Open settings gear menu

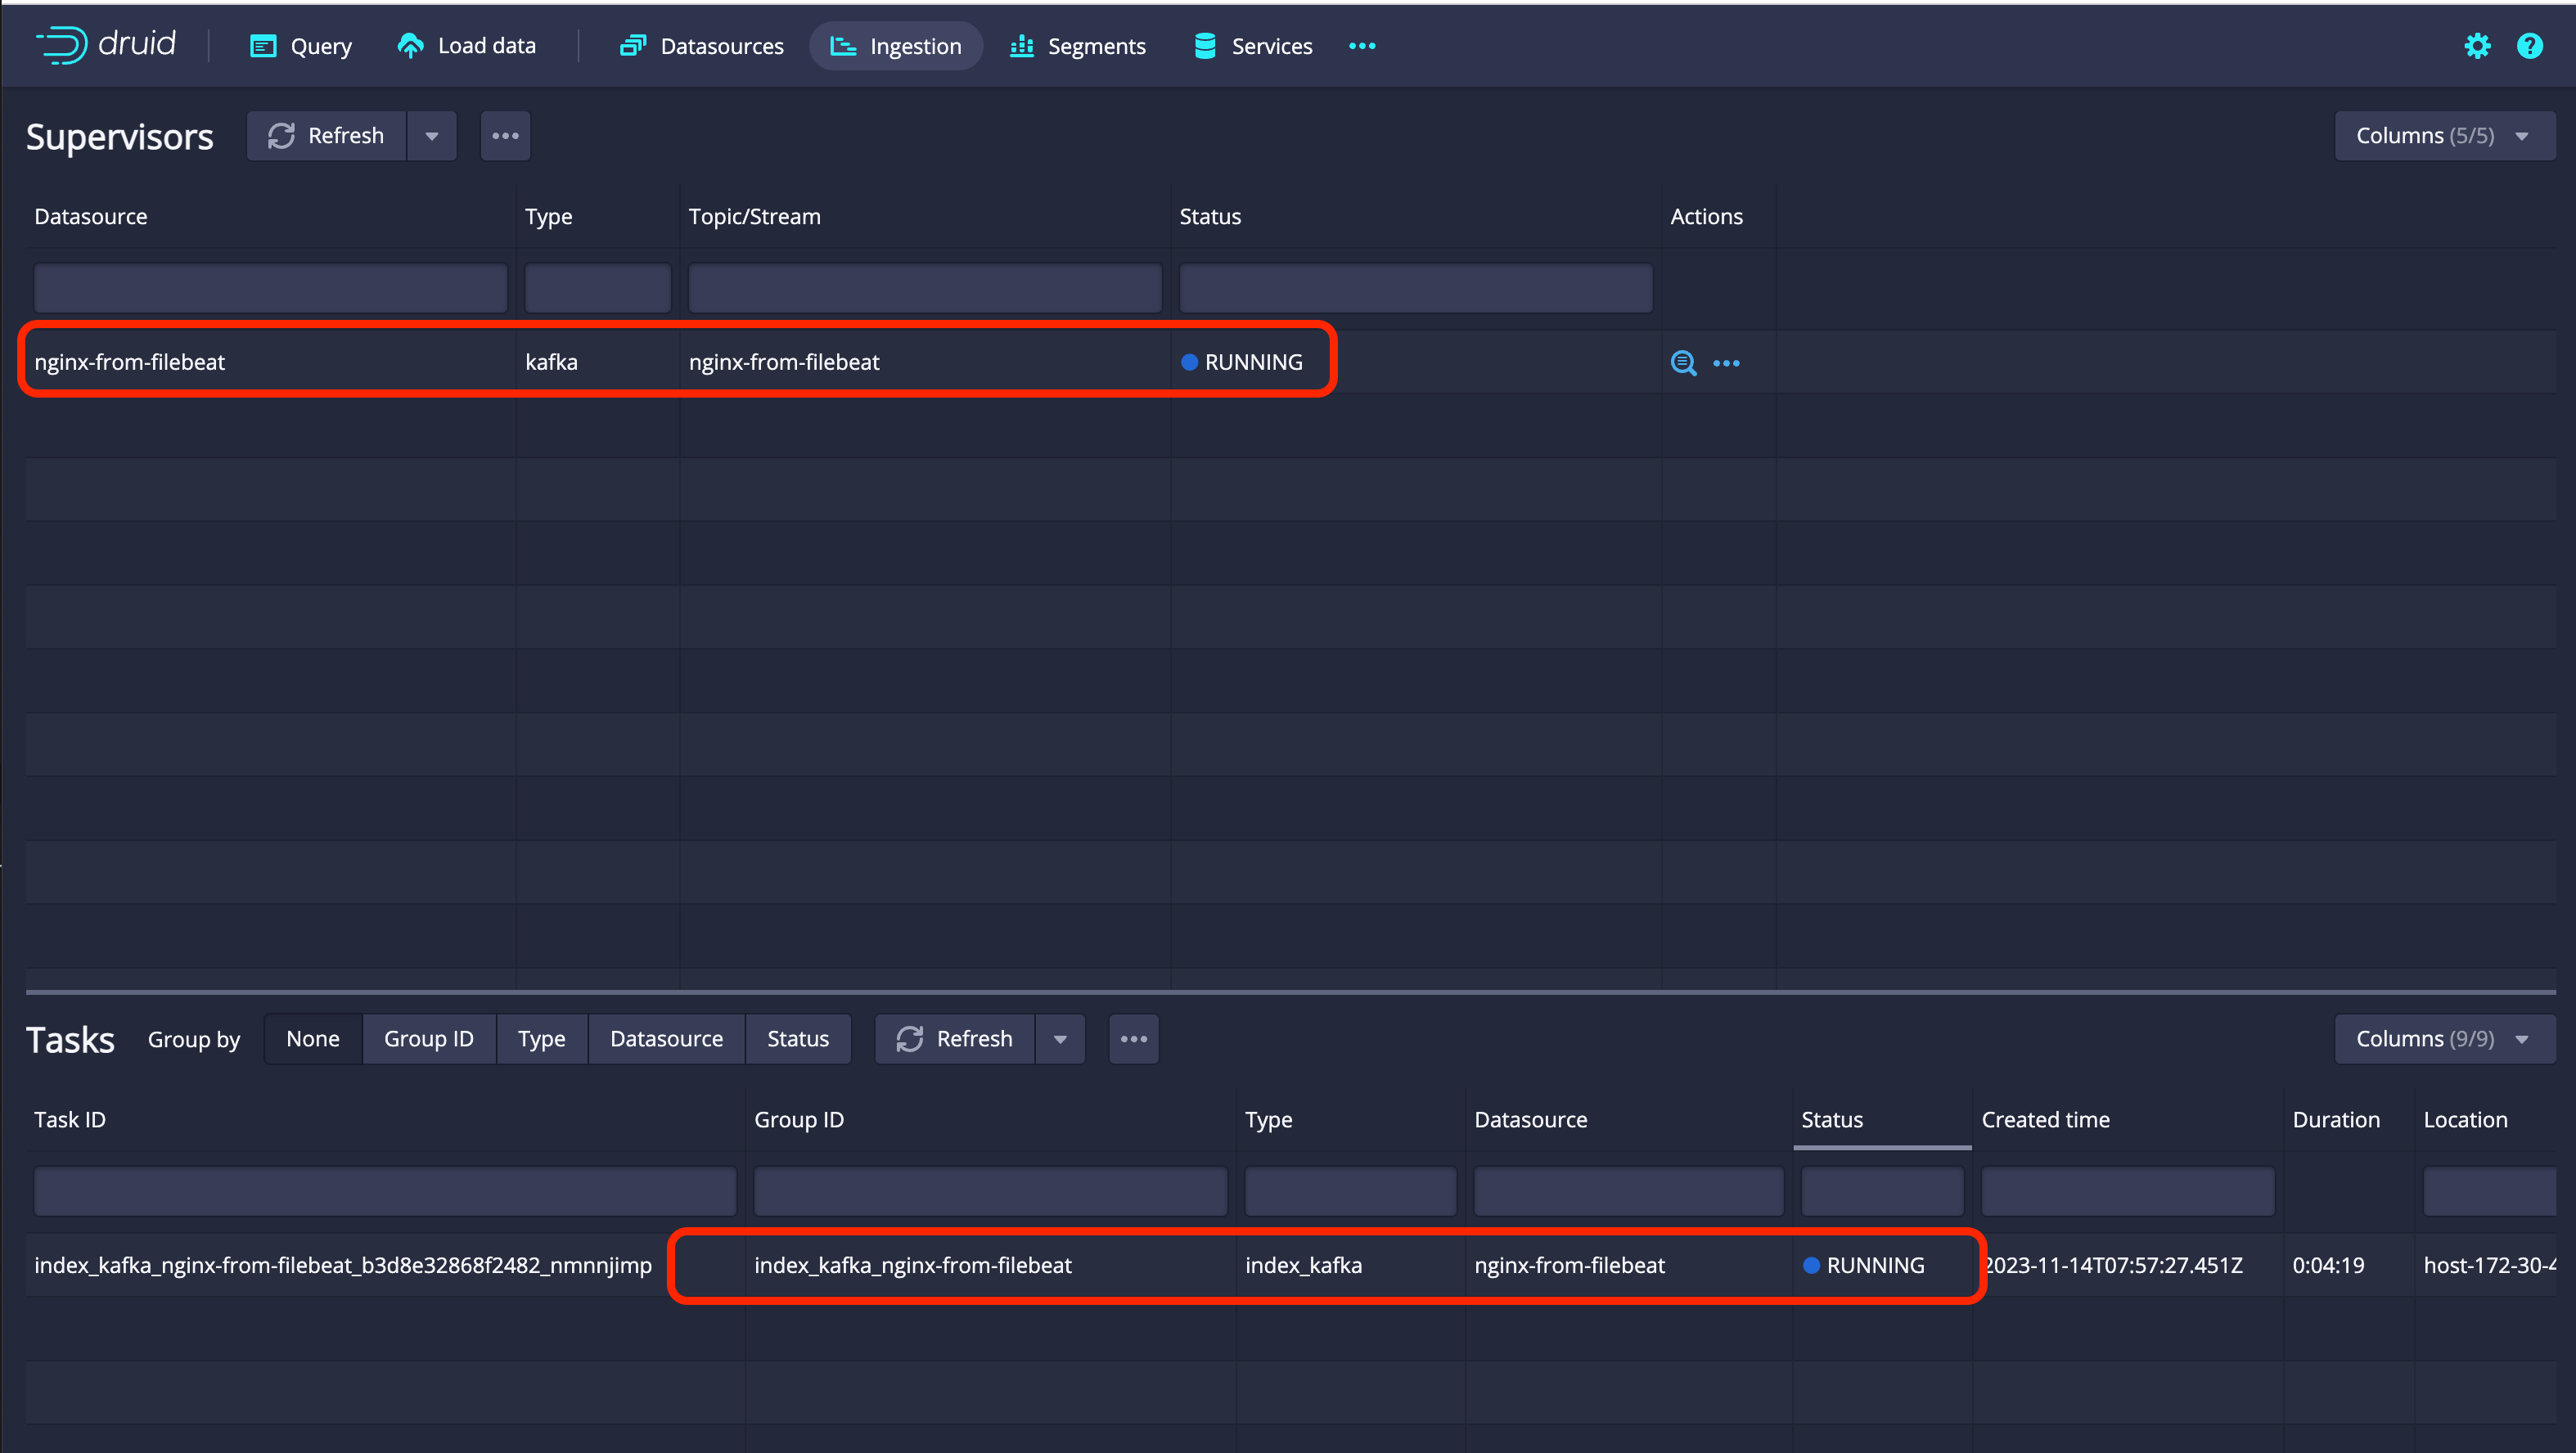(2477, 46)
